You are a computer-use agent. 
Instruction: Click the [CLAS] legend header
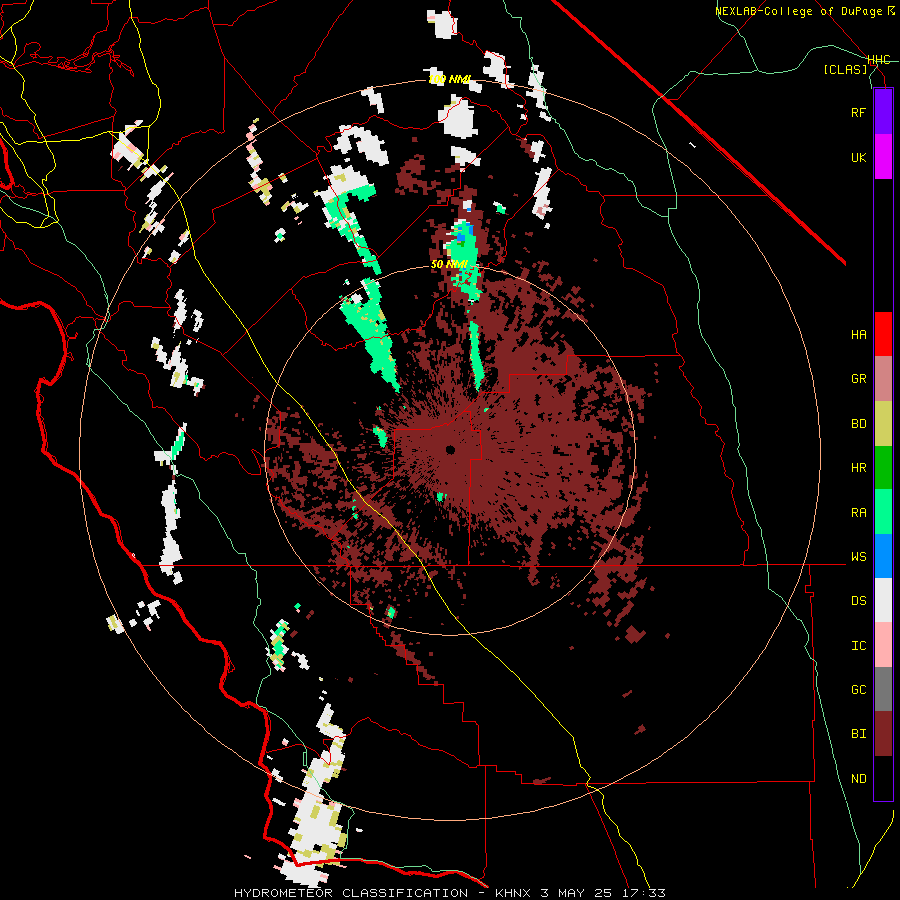pyautogui.click(x=845, y=69)
